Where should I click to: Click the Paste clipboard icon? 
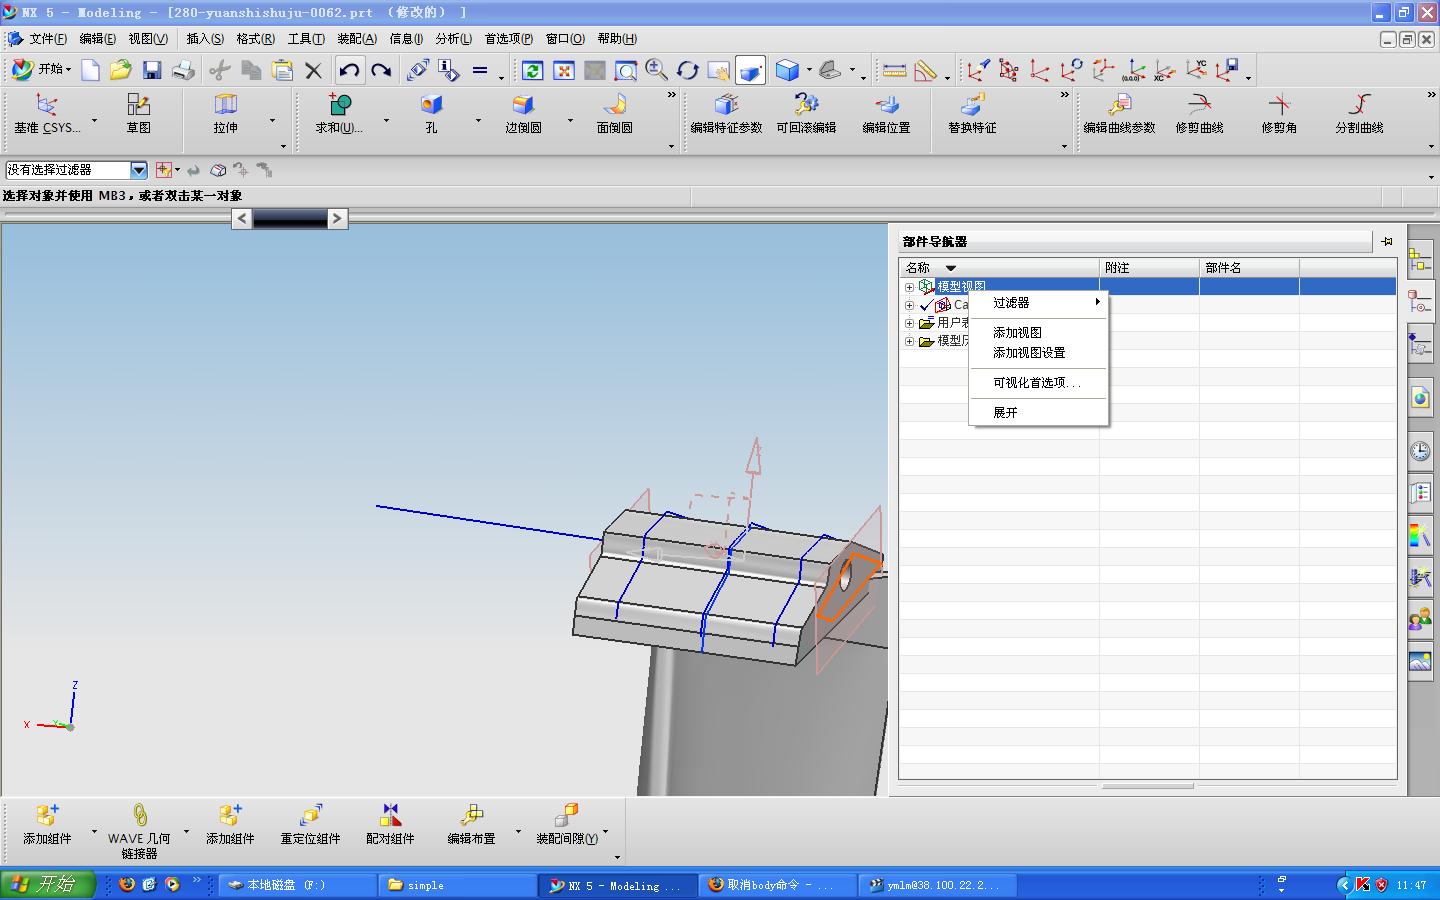(283, 70)
